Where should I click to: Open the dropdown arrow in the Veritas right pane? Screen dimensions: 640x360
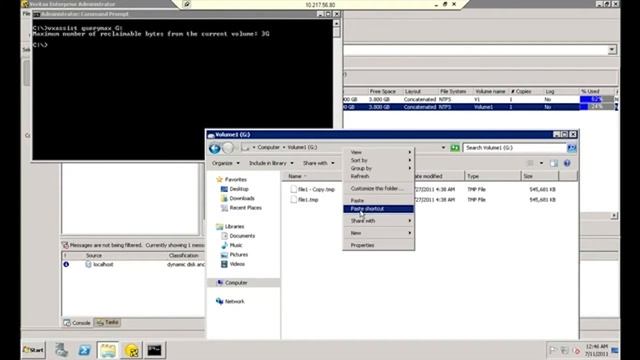[x=612, y=50]
